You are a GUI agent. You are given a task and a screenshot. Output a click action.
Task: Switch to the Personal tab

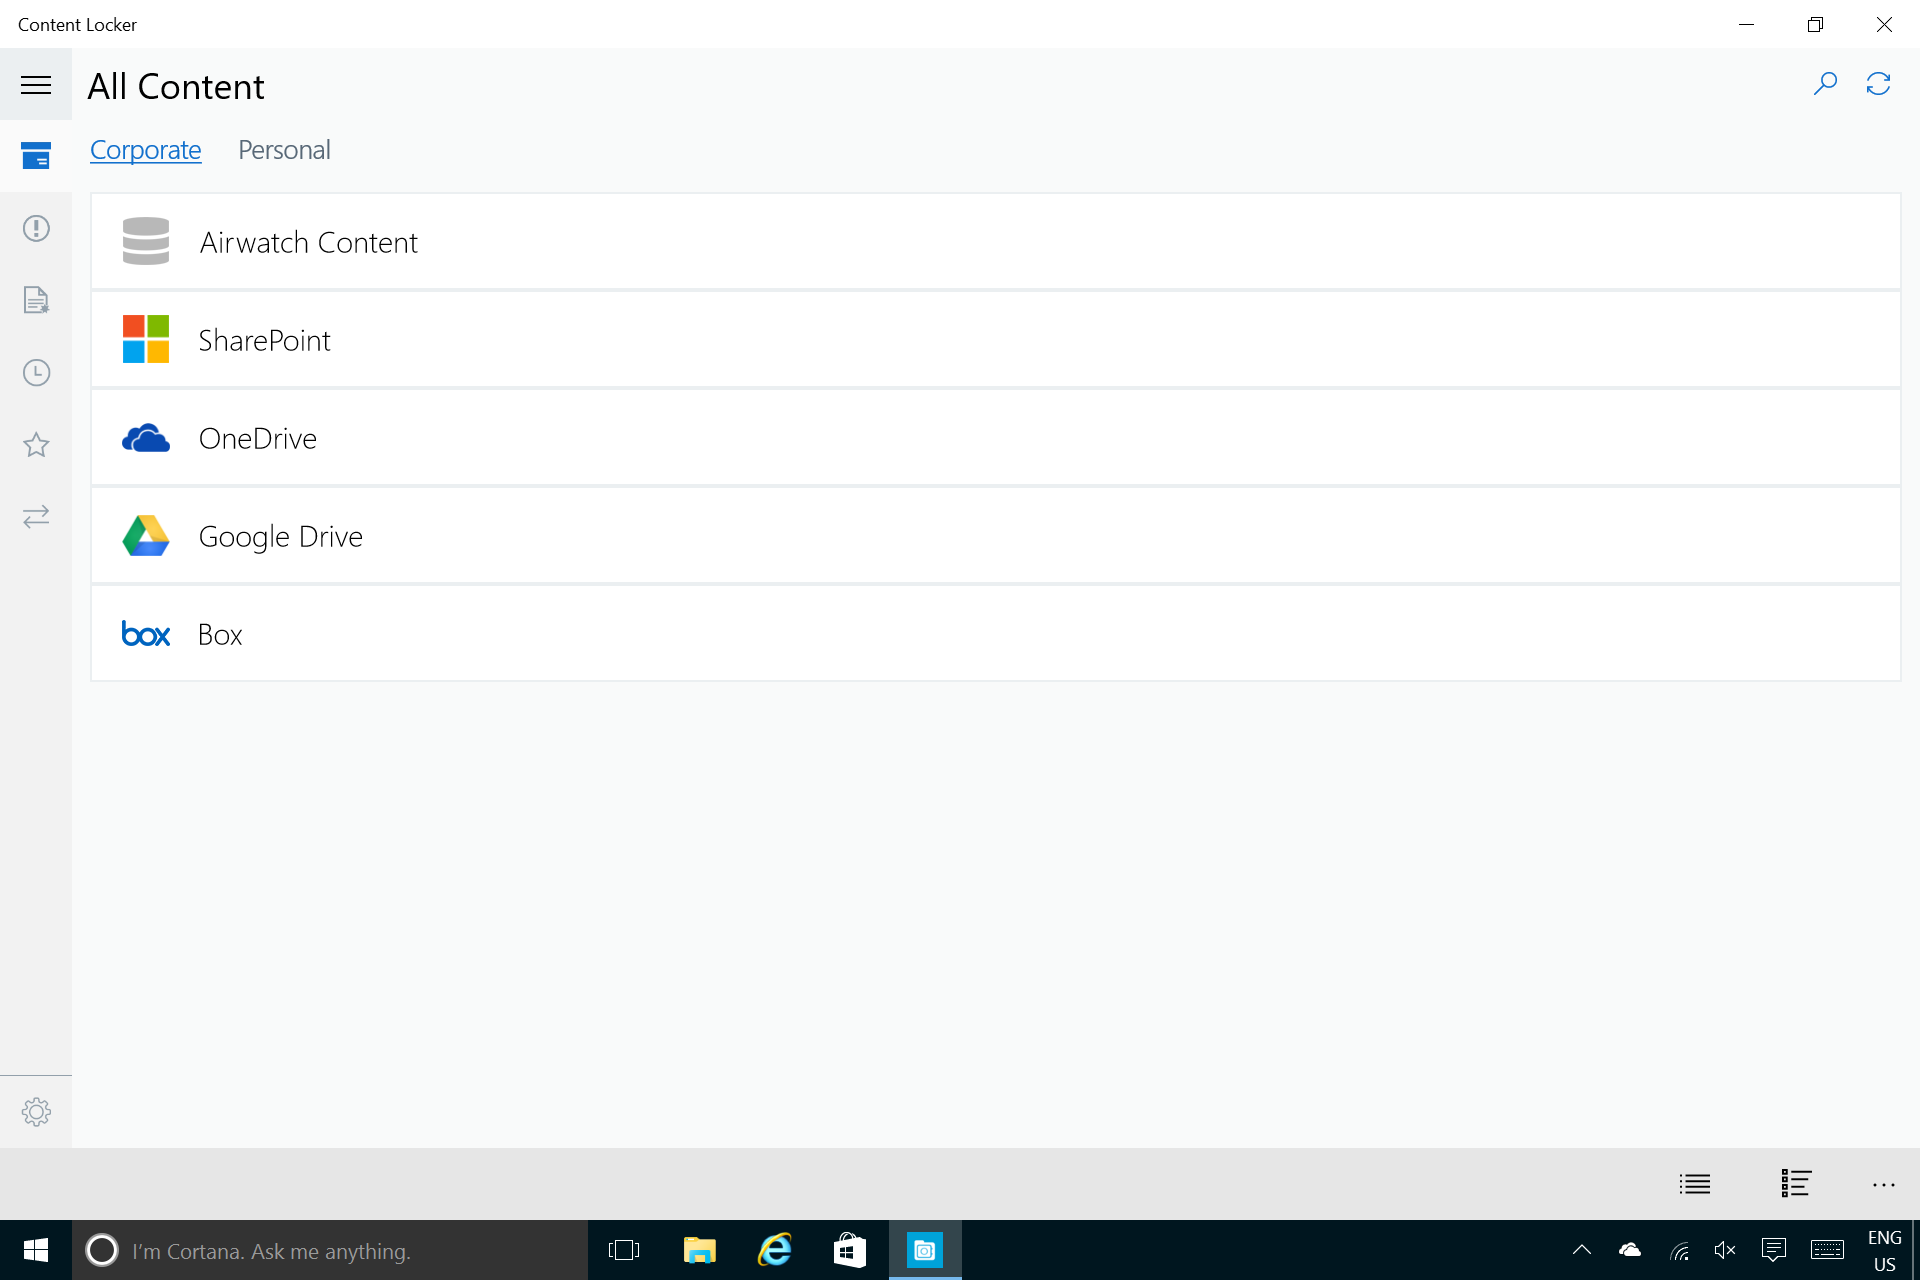[284, 150]
